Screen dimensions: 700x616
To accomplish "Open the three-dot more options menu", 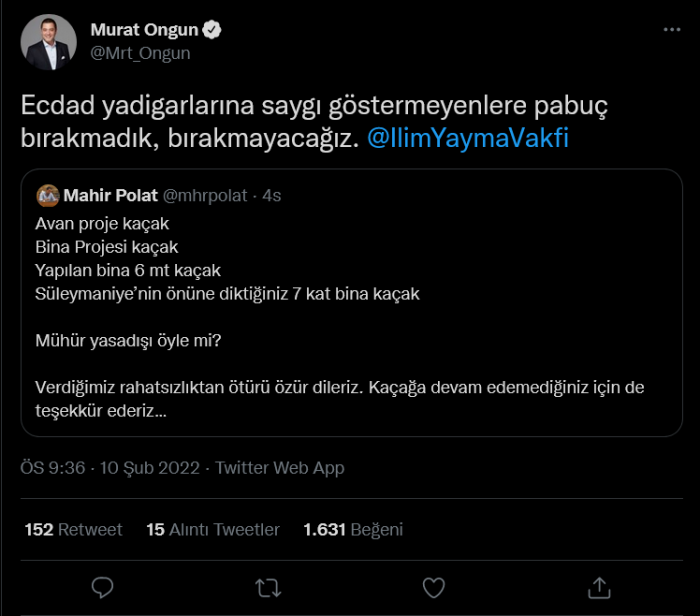I will pyautogui.click(x=672, y=31).
